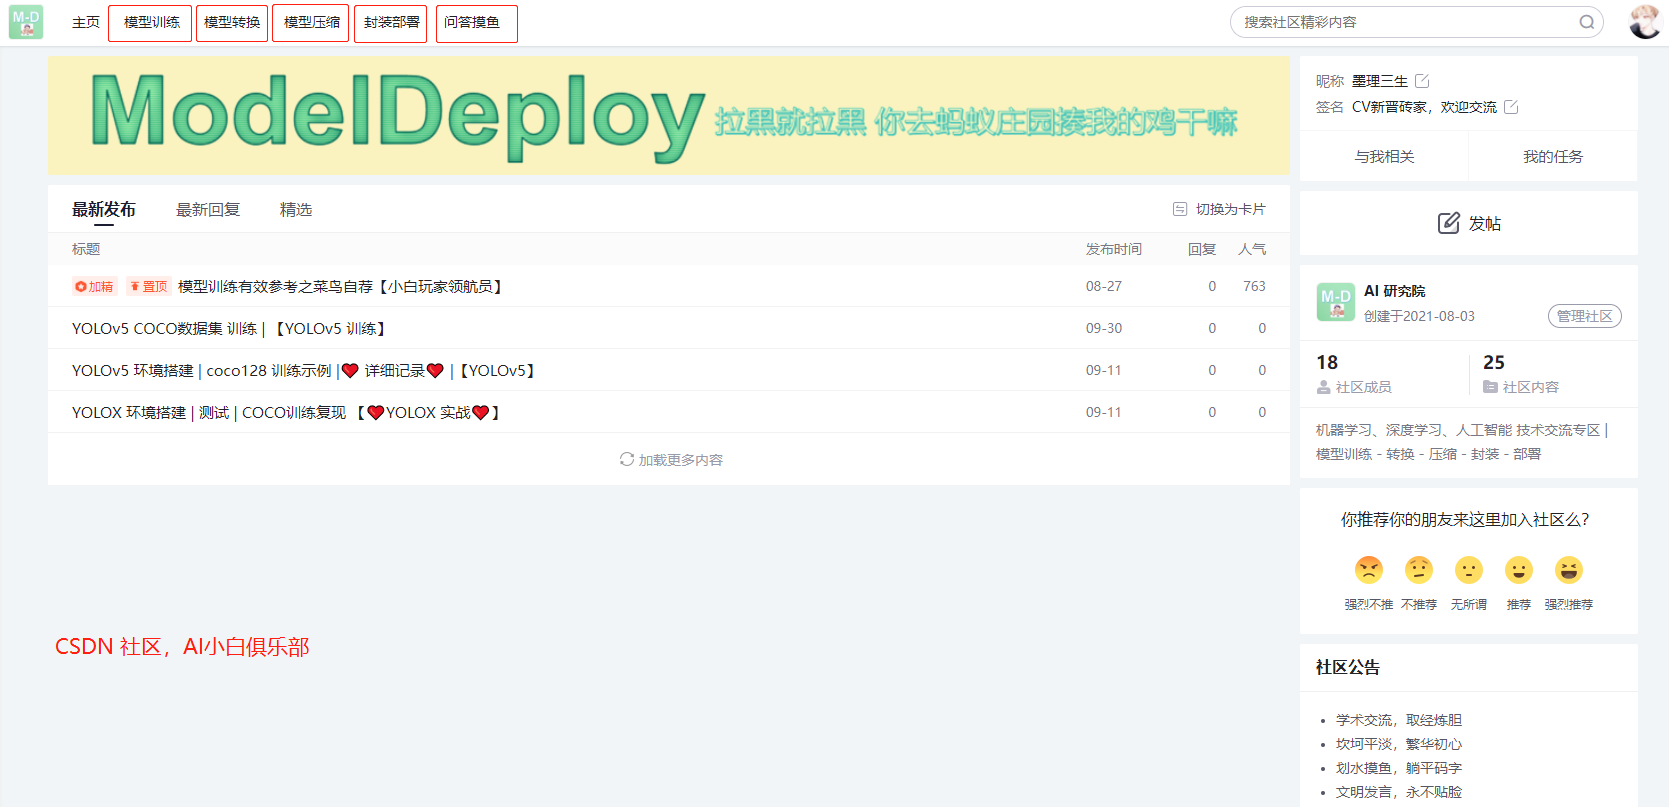Open the 封装部署 nav tab
The height and width of the screenshot is (807, 1669).
391,22
